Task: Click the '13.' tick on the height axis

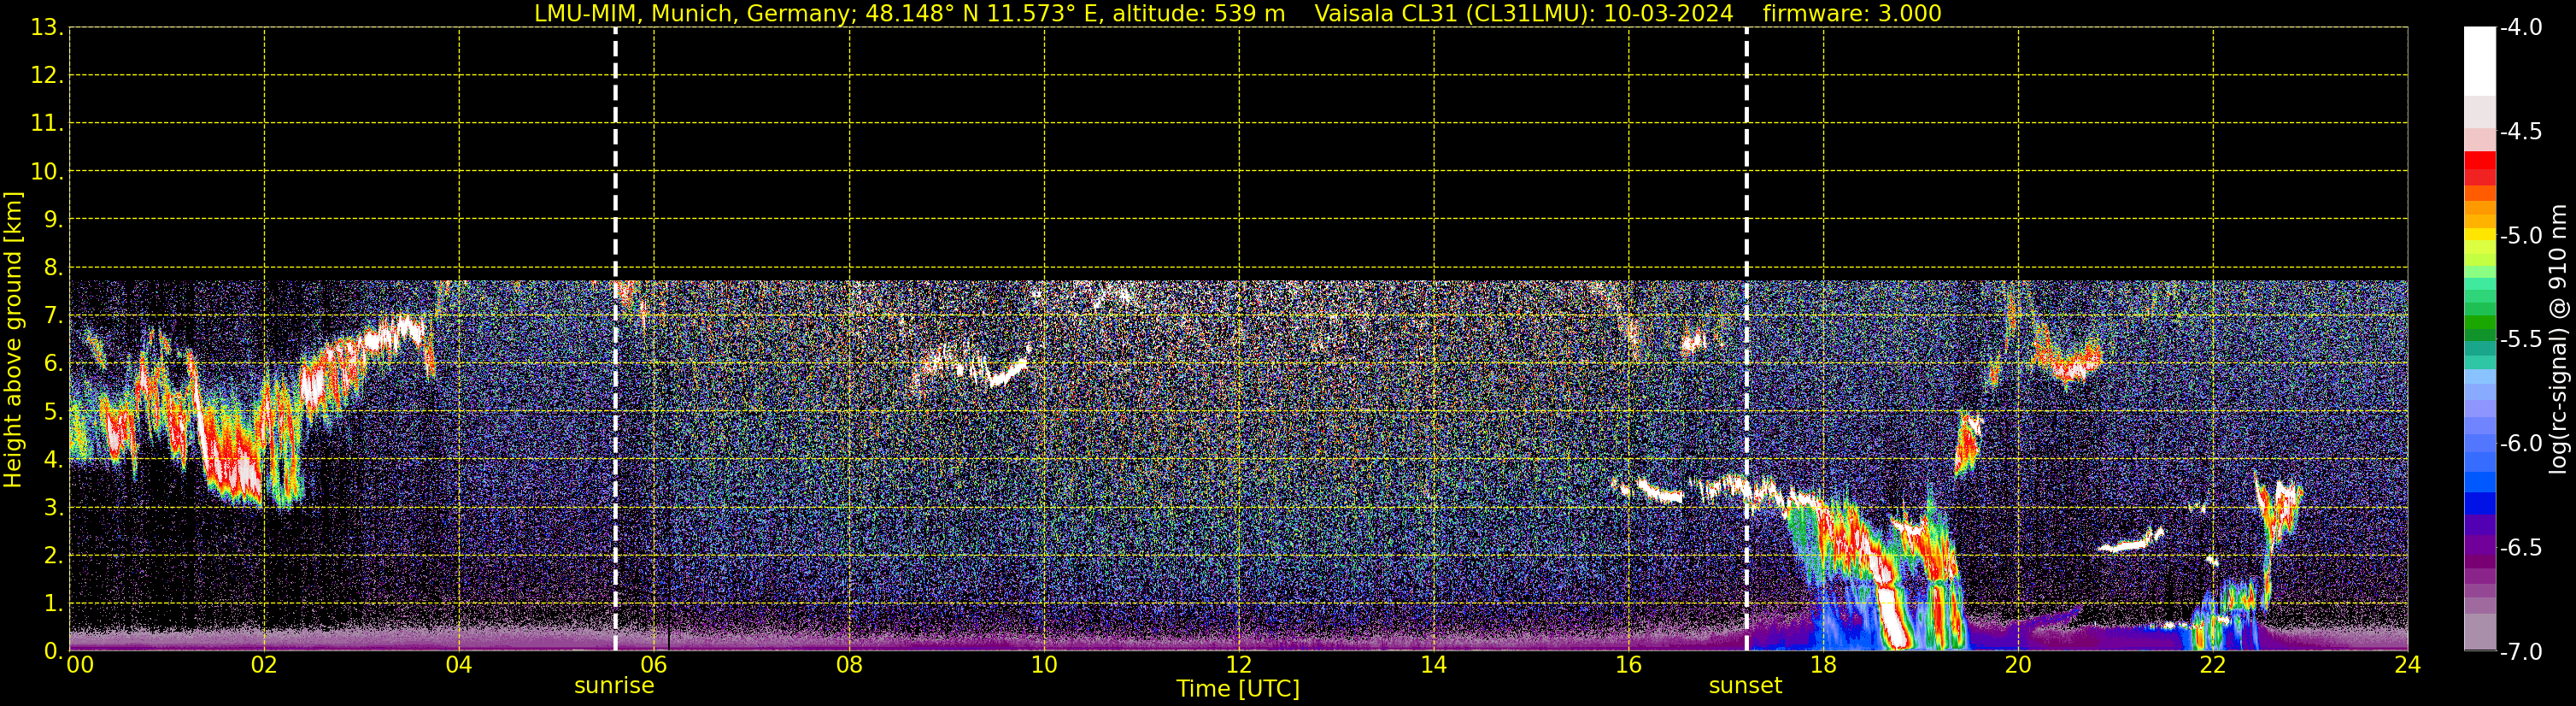Action: [x=46, y=28]
